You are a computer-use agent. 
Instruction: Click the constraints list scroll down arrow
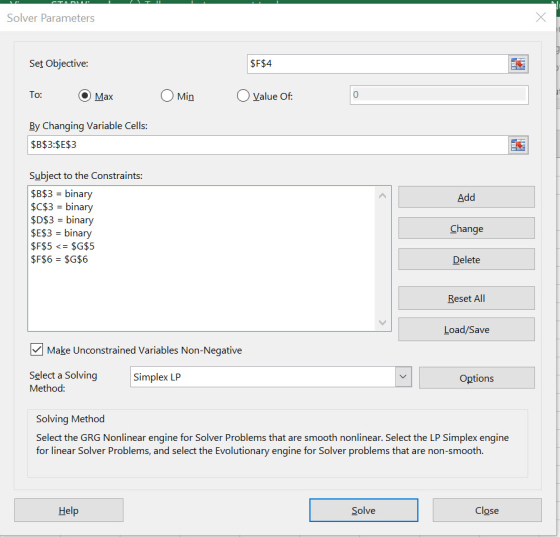(382, 322)
